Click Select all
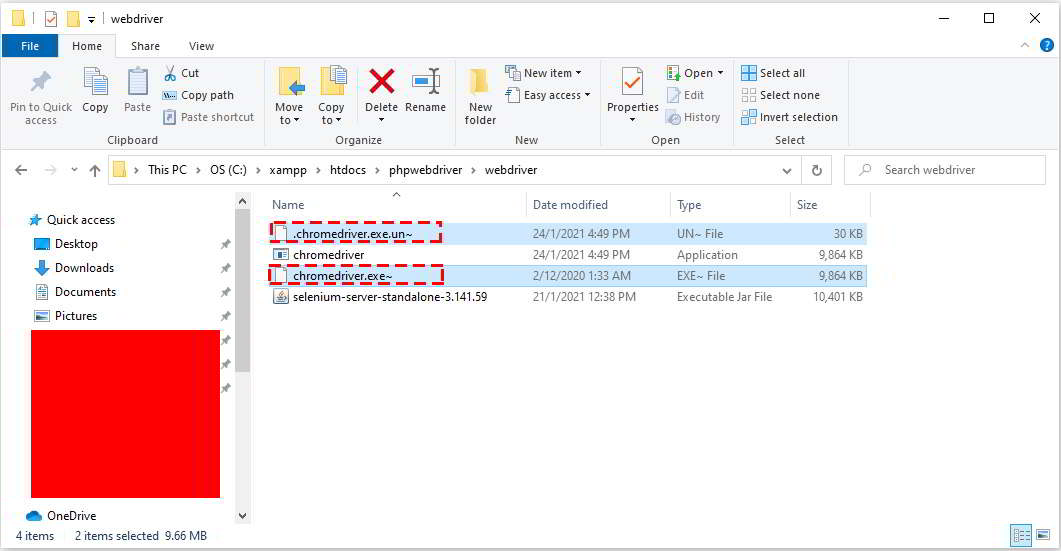Viewport: 1061px width, 551px height. point(773,73)
